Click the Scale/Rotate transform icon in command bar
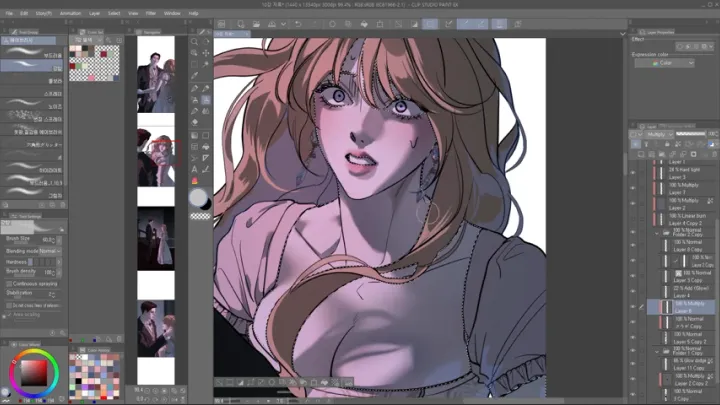This screenshot has height=405, width=720. 380,24
